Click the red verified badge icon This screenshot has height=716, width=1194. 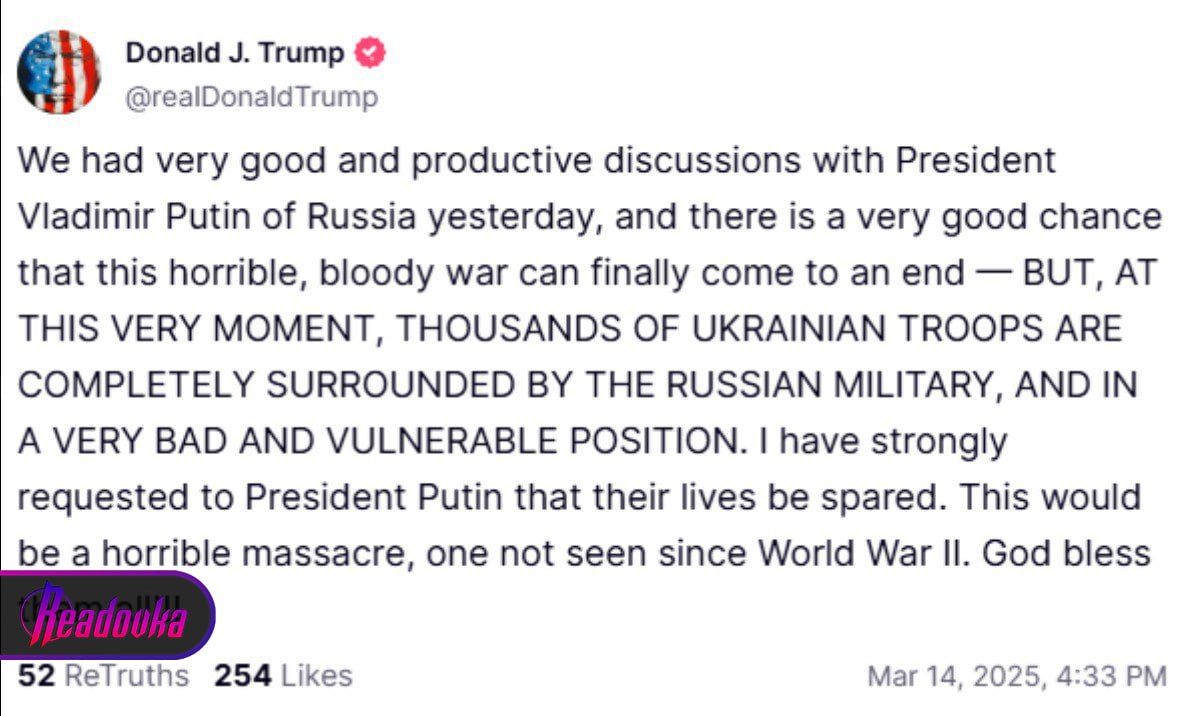coord(371,53)
